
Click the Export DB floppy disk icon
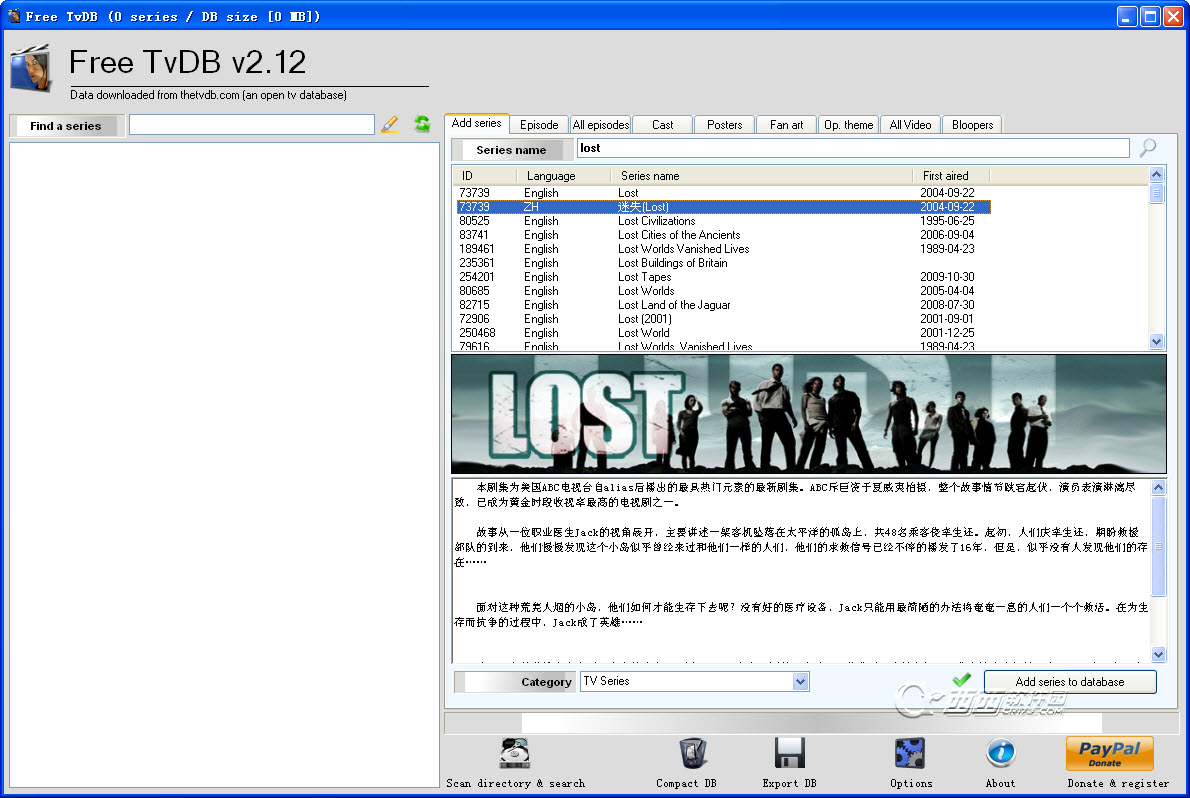pos(789,752)
